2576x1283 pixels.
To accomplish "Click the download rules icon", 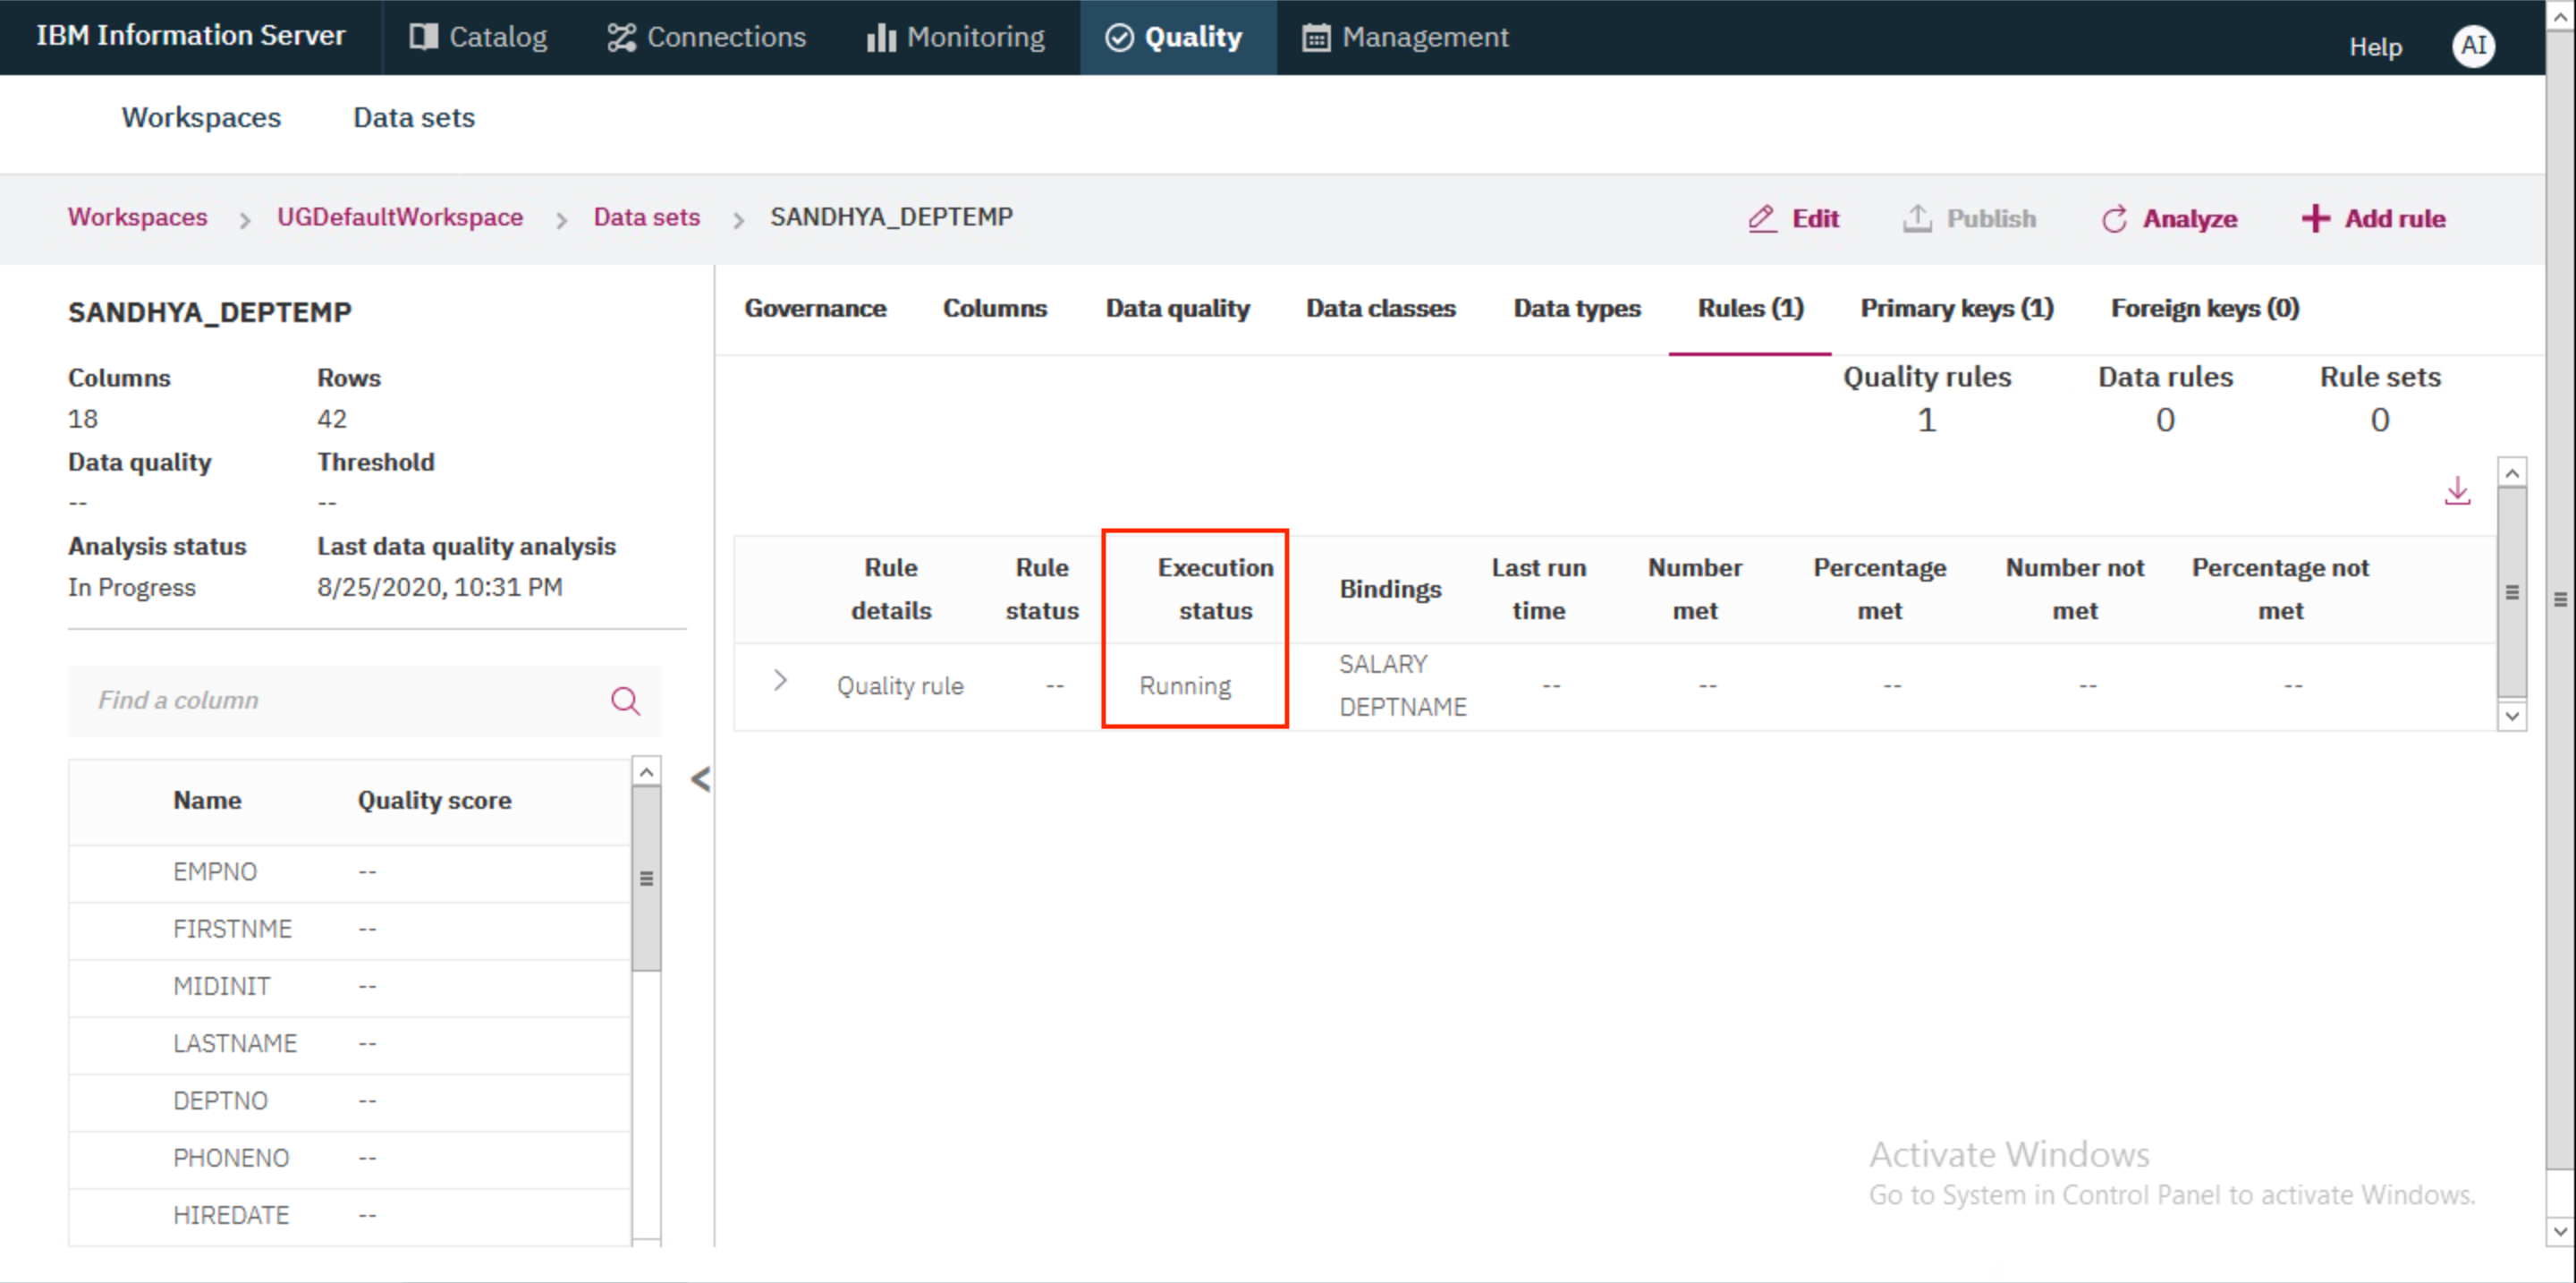I will click(2457, 490).
